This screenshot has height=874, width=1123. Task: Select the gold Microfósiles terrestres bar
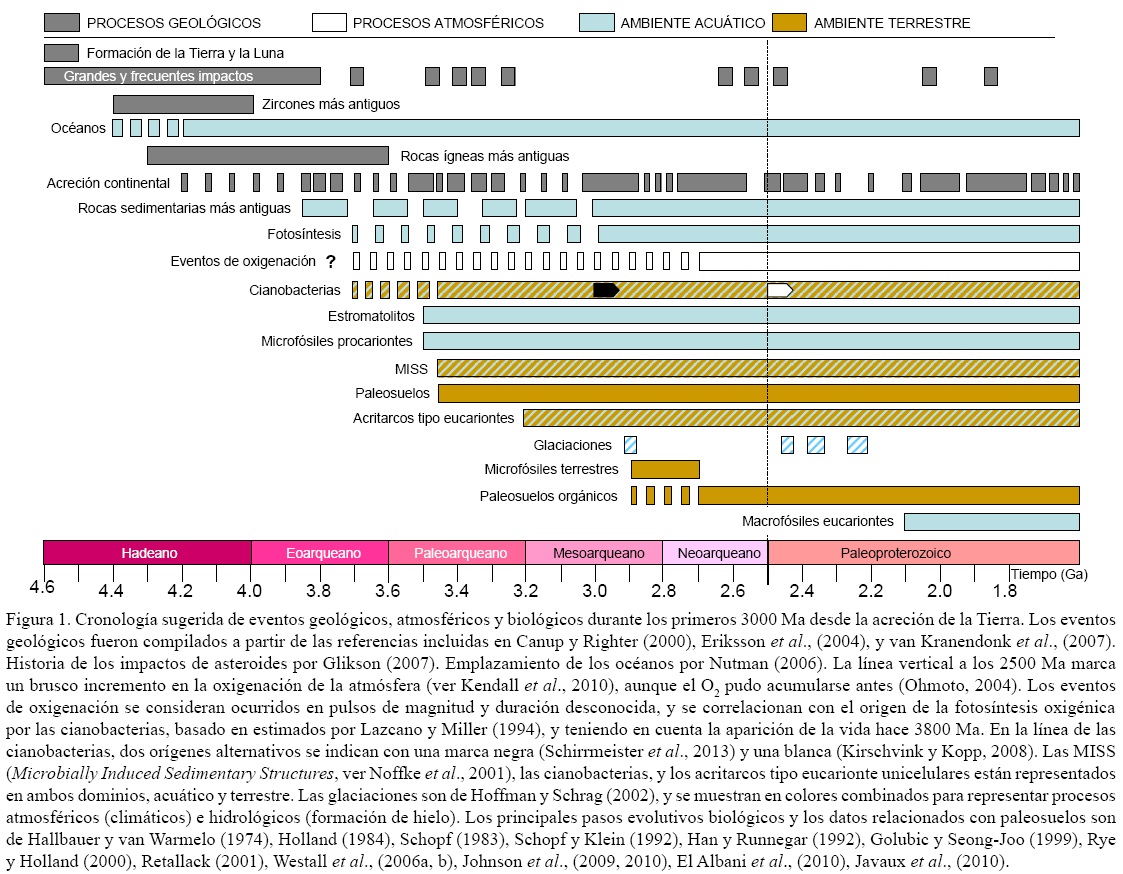tap(665, 469)
